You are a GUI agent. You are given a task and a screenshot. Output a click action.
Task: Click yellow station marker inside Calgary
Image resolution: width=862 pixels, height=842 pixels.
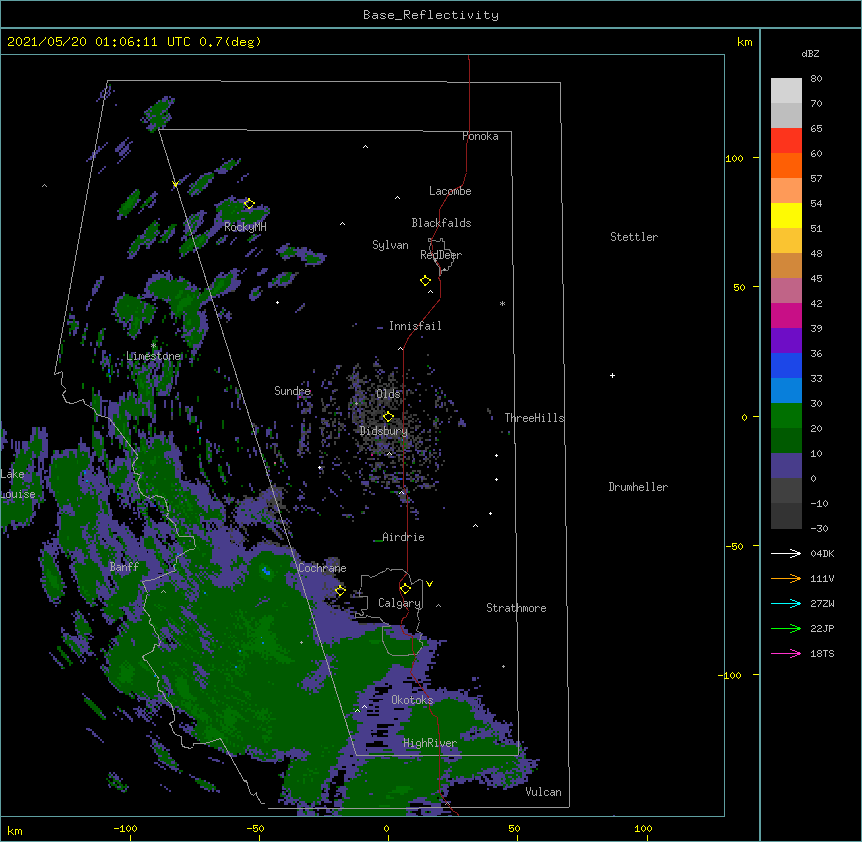click(x=405, y=589)
